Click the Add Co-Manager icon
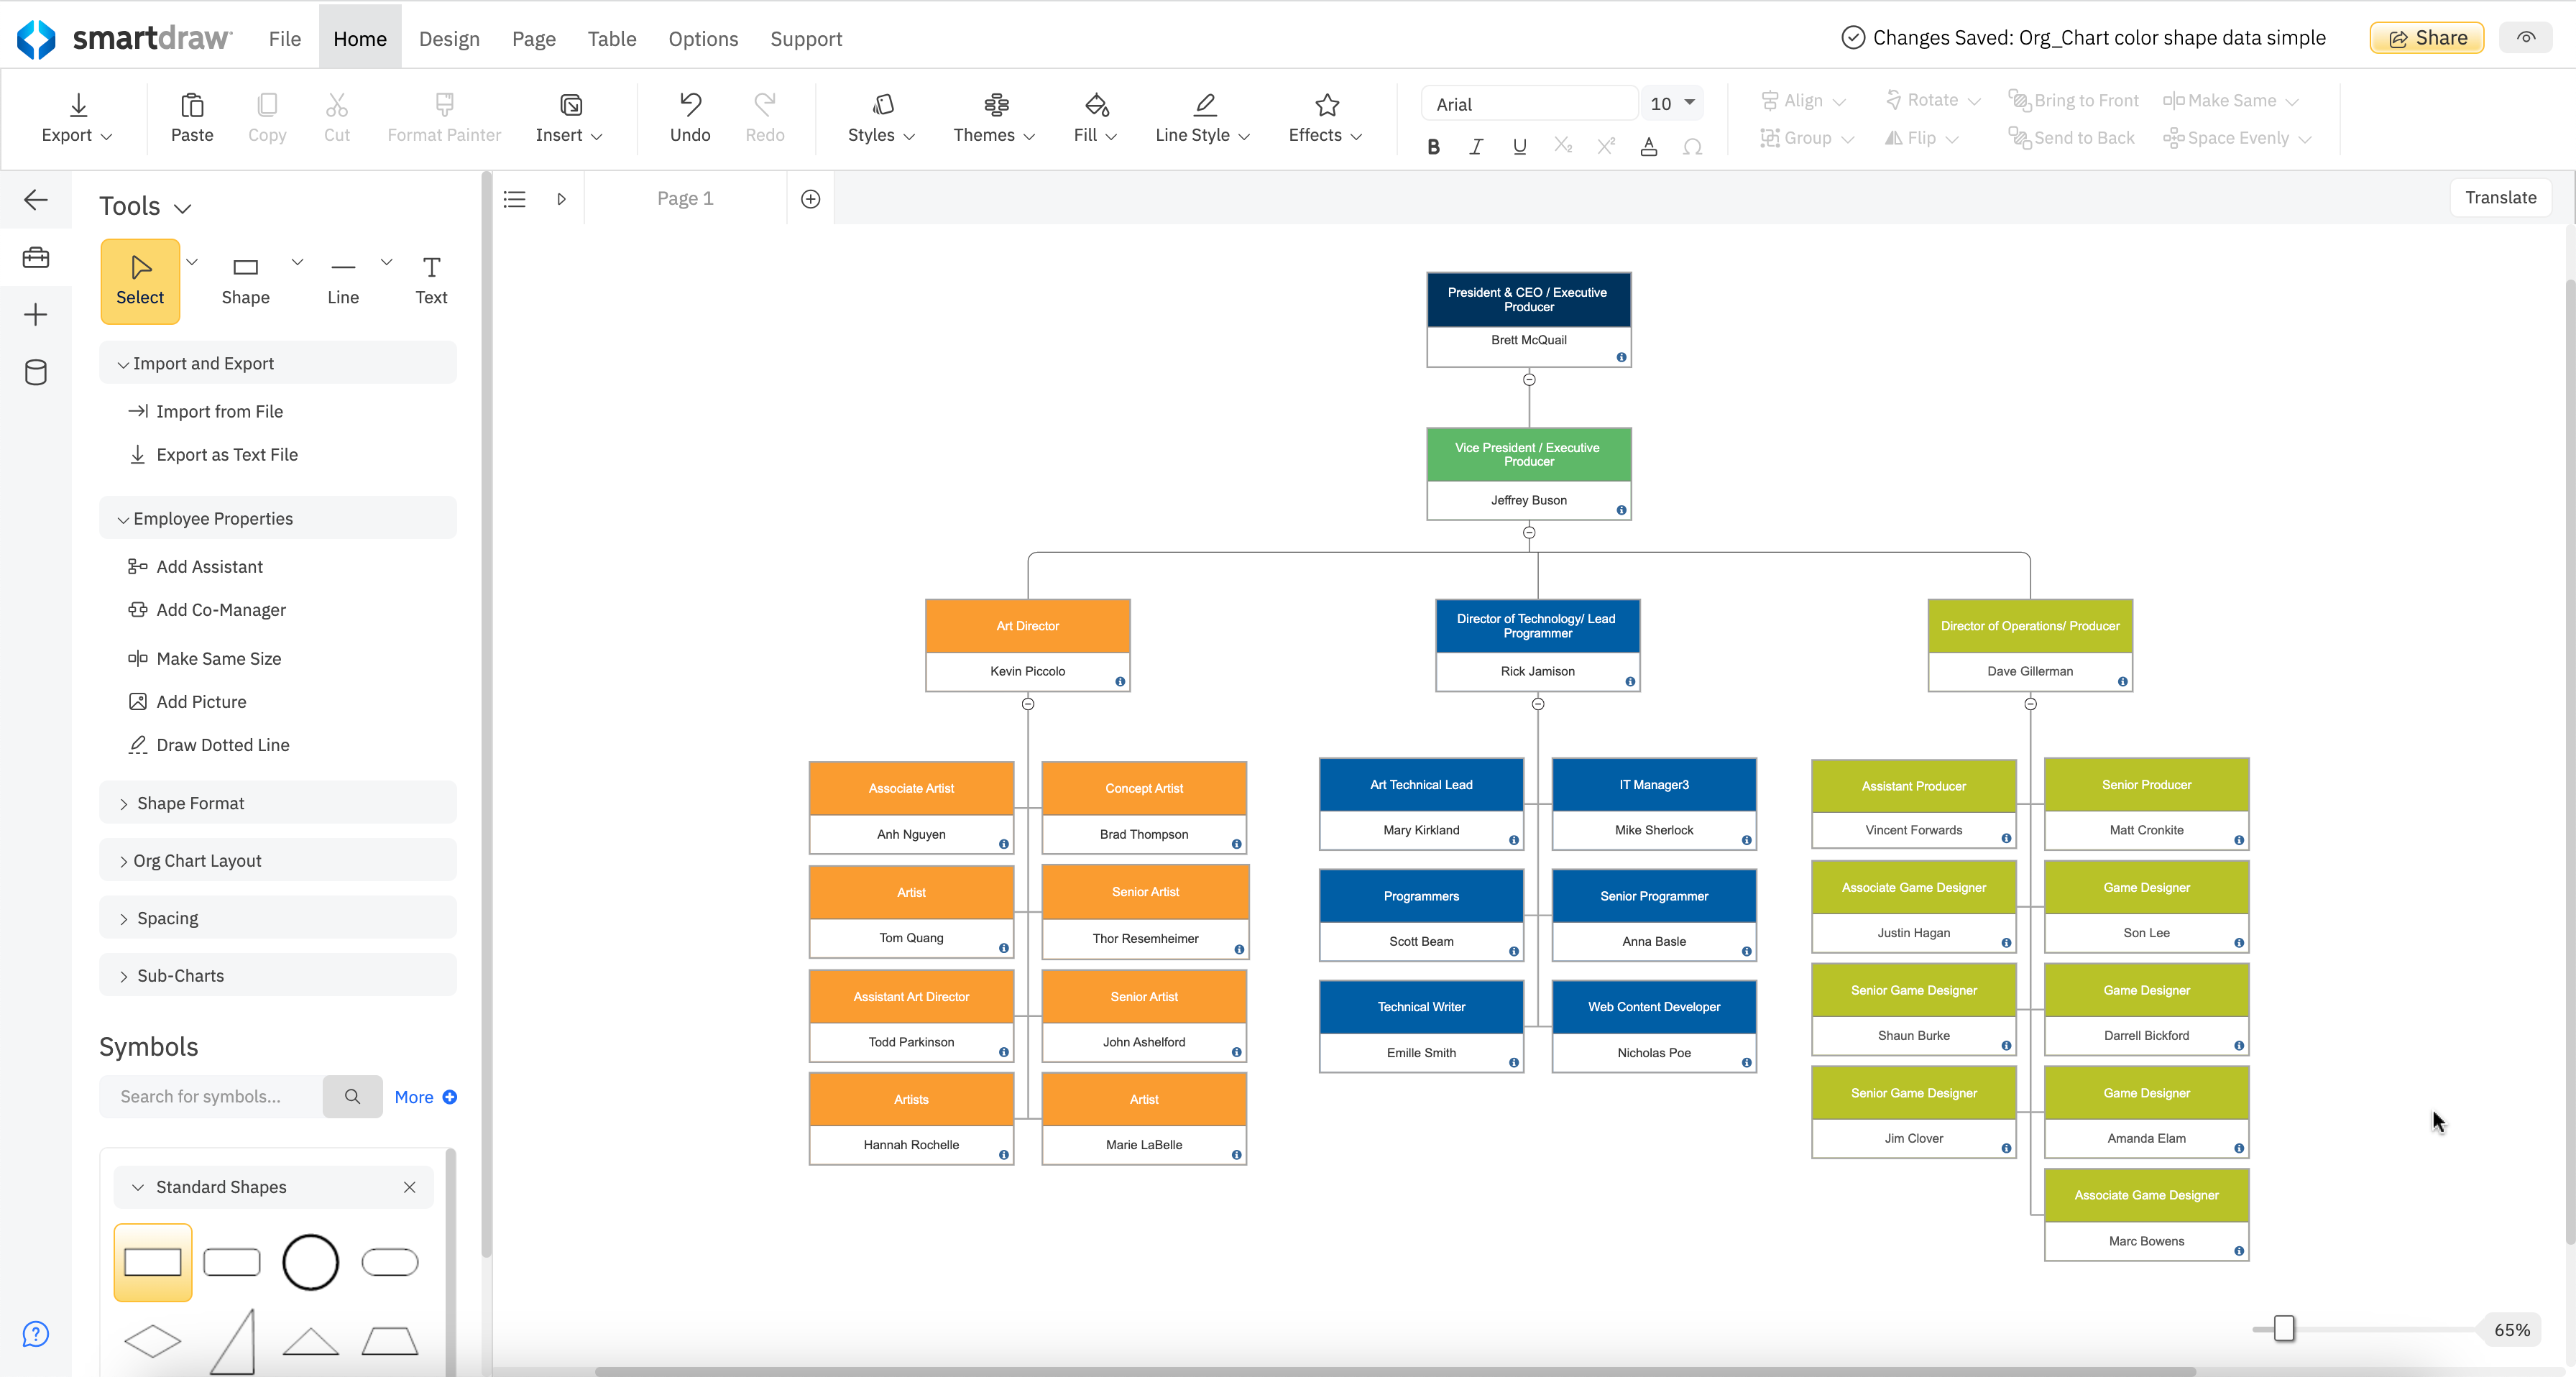Viewport: 2576px width, 1377px height. (x=138, y=609)
